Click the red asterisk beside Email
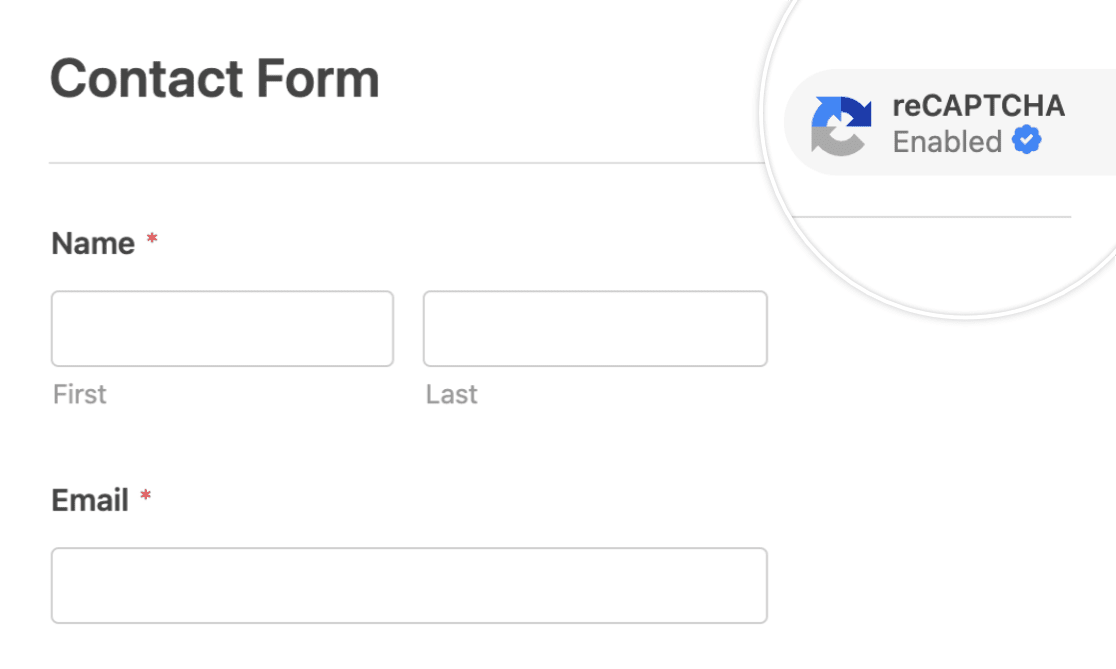The width and height of the screenshot is (1116, 669). tap(145, 499)
